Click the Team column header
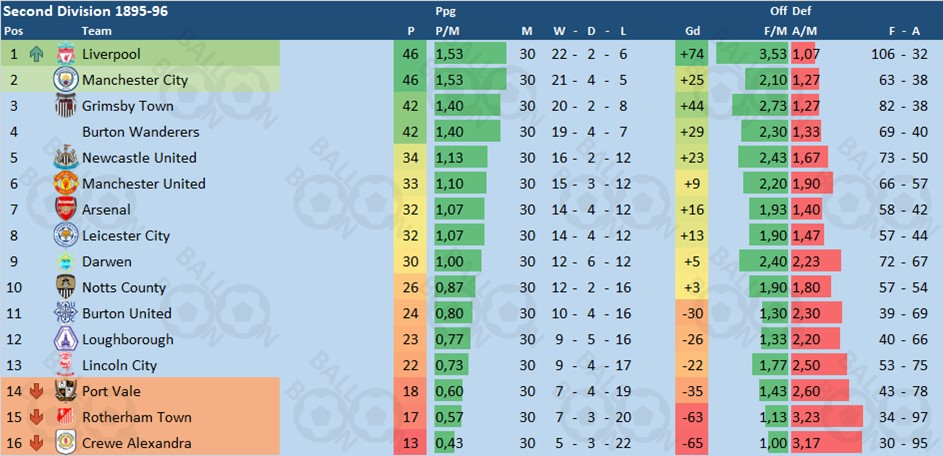 (97, 31)
